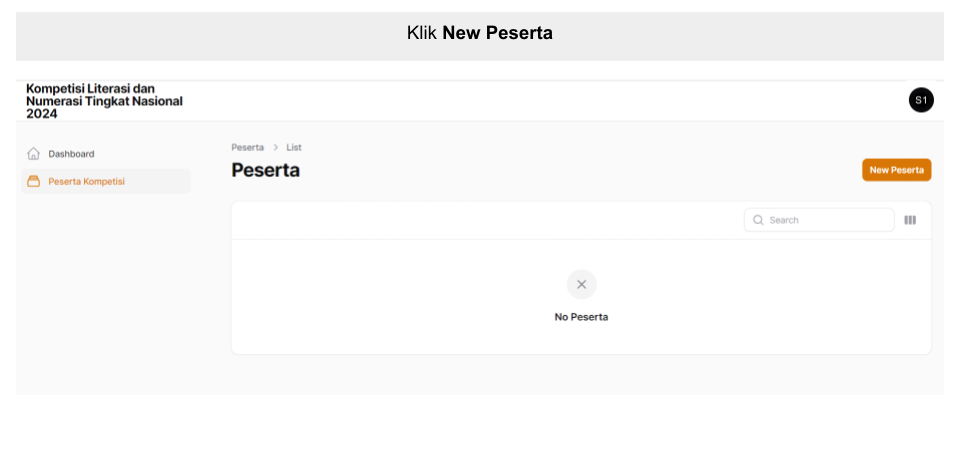Focus the Search input field
The width and height of the screenshot is (960, 458).
pos(819,220)
